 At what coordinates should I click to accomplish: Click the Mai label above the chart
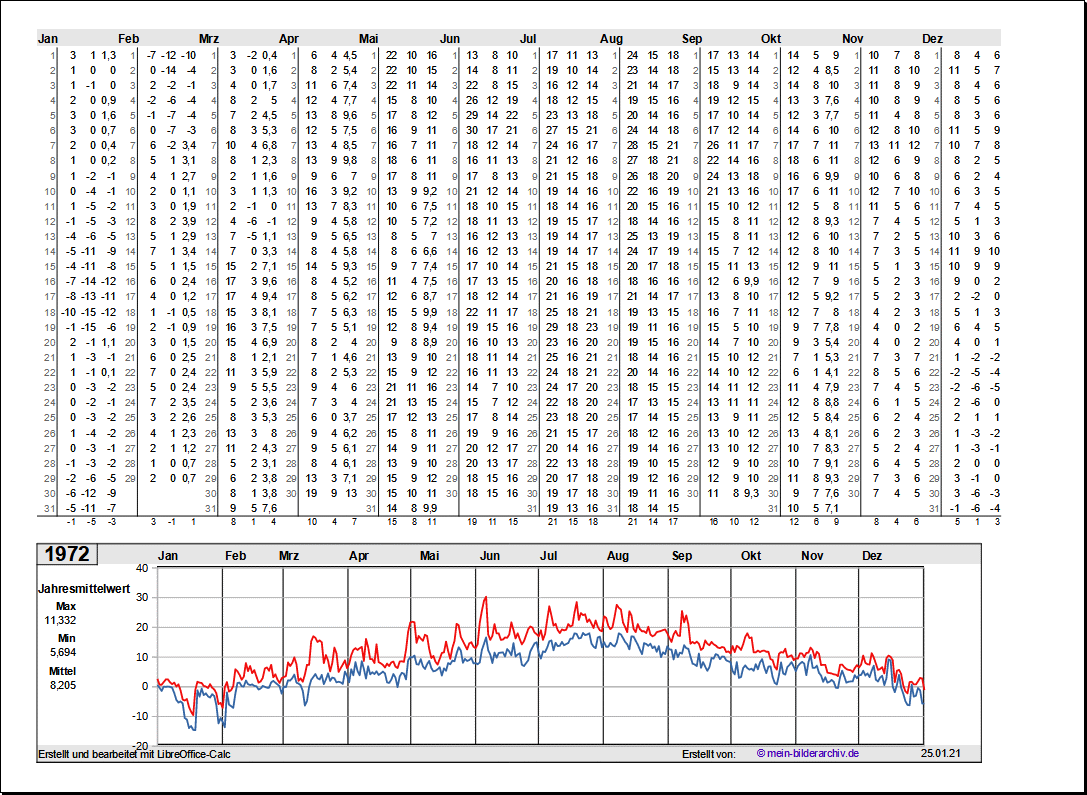430,556
